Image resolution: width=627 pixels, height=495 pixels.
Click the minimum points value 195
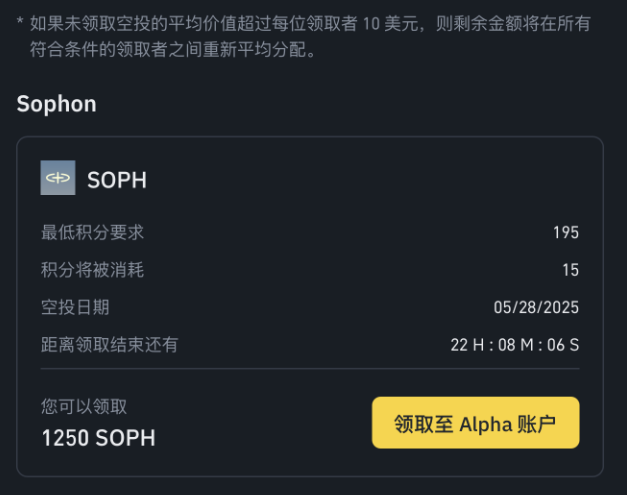tap(566, 233)
